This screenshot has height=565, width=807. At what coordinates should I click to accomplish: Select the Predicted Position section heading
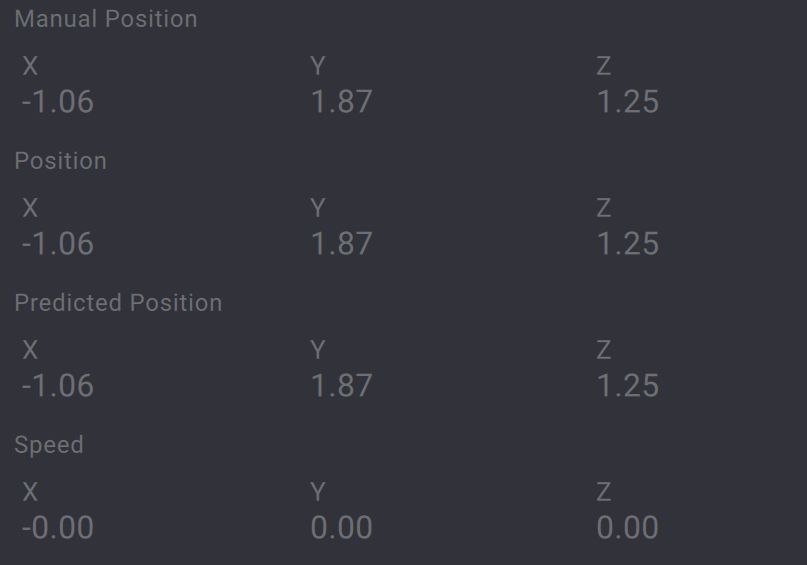click(x=118, y=303)
